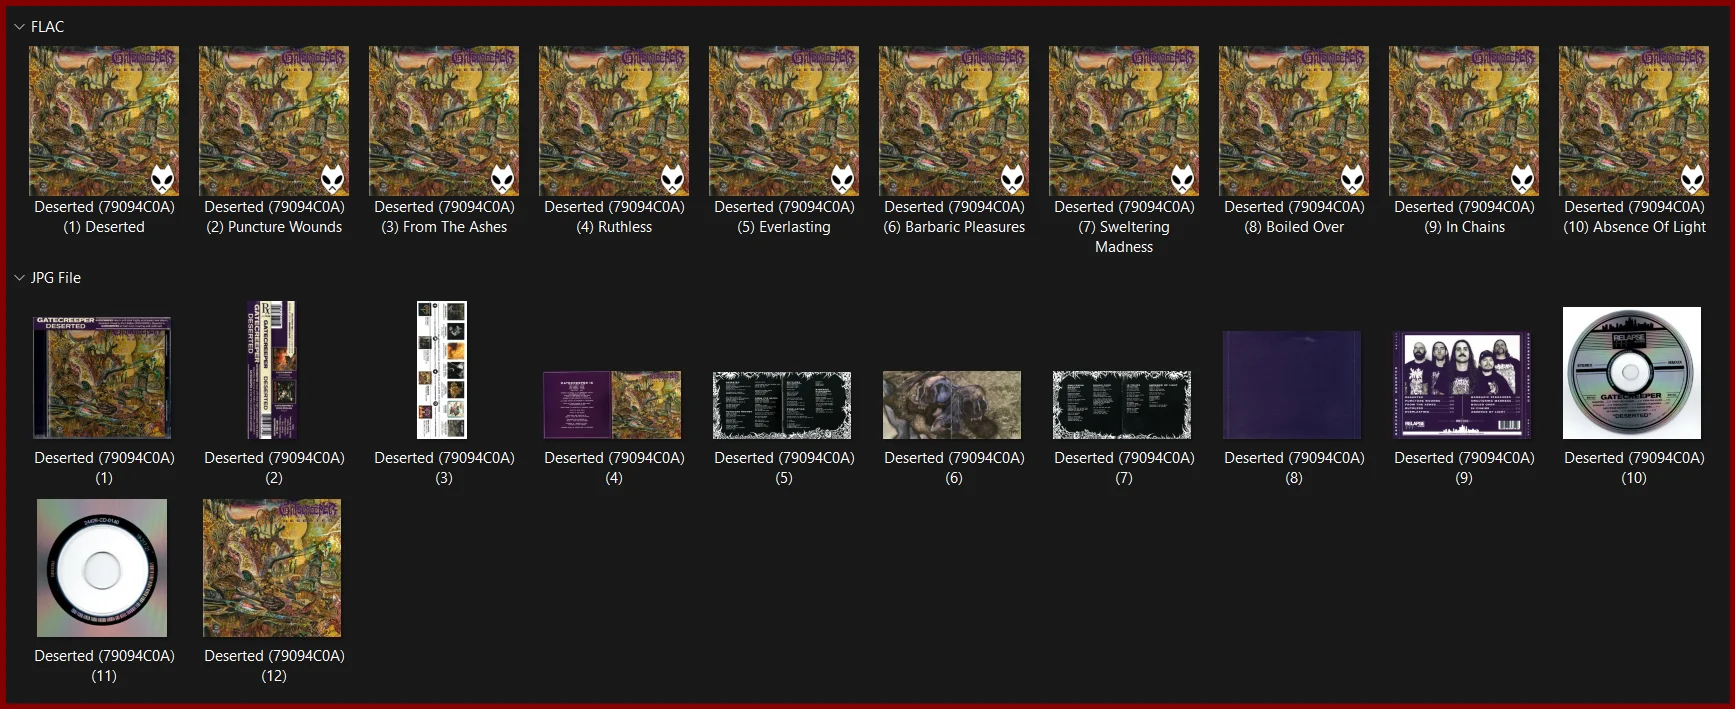
Task: Select JPG thumbnail Deserted (9) band photo back cover
Action: tap(1462, 385)
